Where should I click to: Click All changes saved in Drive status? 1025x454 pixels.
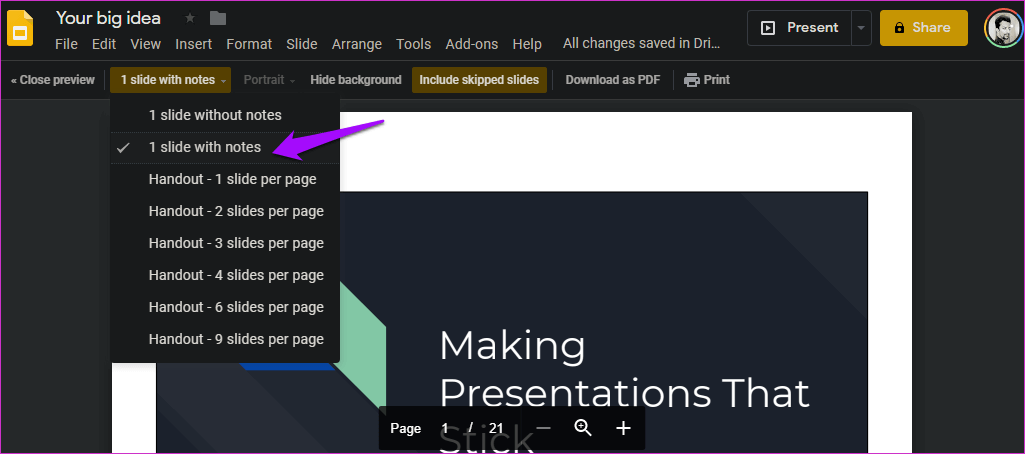click(641, 44)
